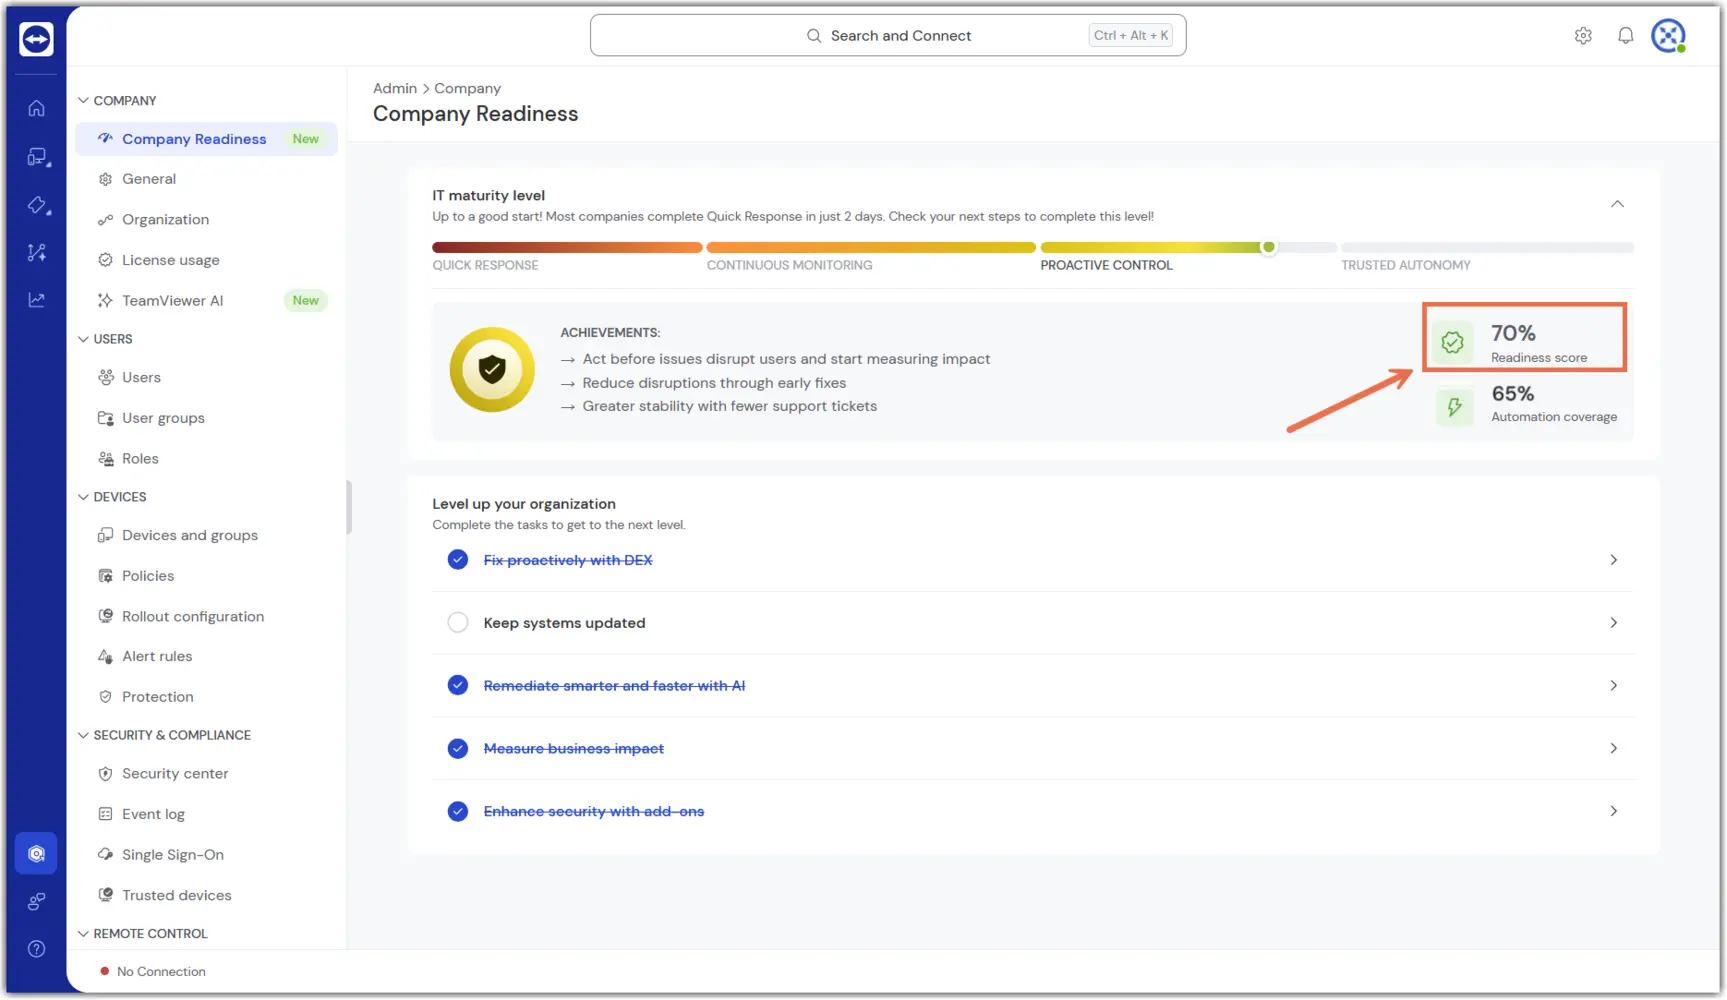Screen dimensions: 1727x1000
Task: Open the Home icon in left rail
Action: point(36,108)
